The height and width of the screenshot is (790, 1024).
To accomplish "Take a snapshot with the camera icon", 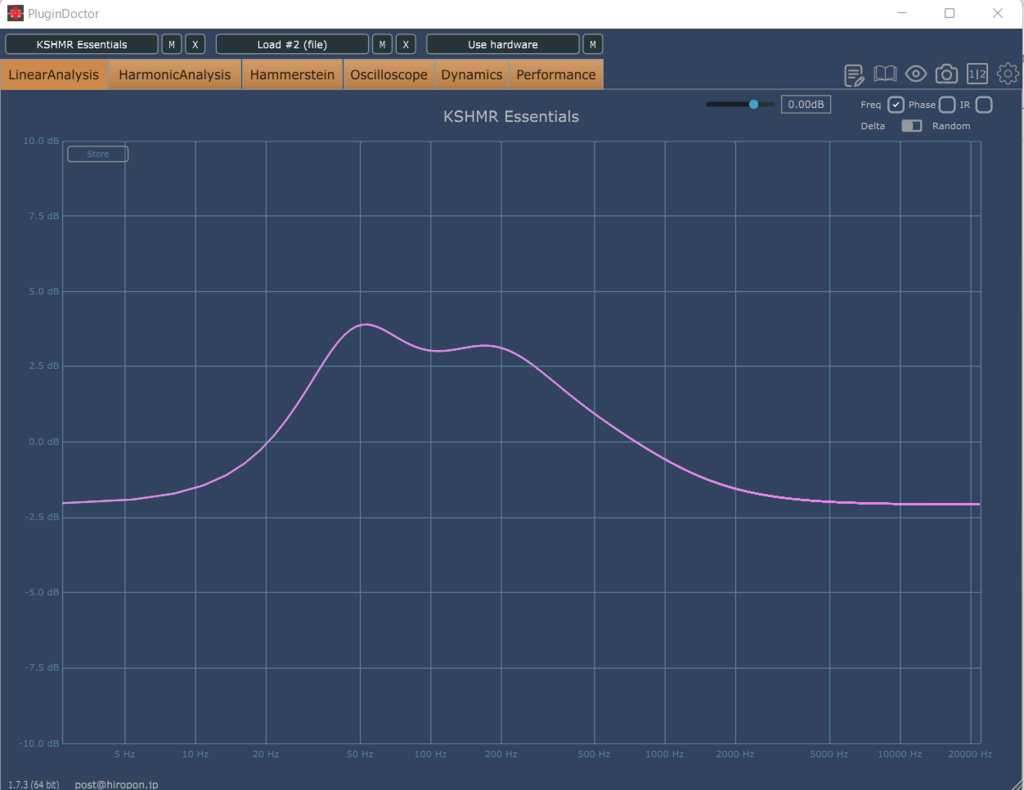I will click(x=946, y=74).
